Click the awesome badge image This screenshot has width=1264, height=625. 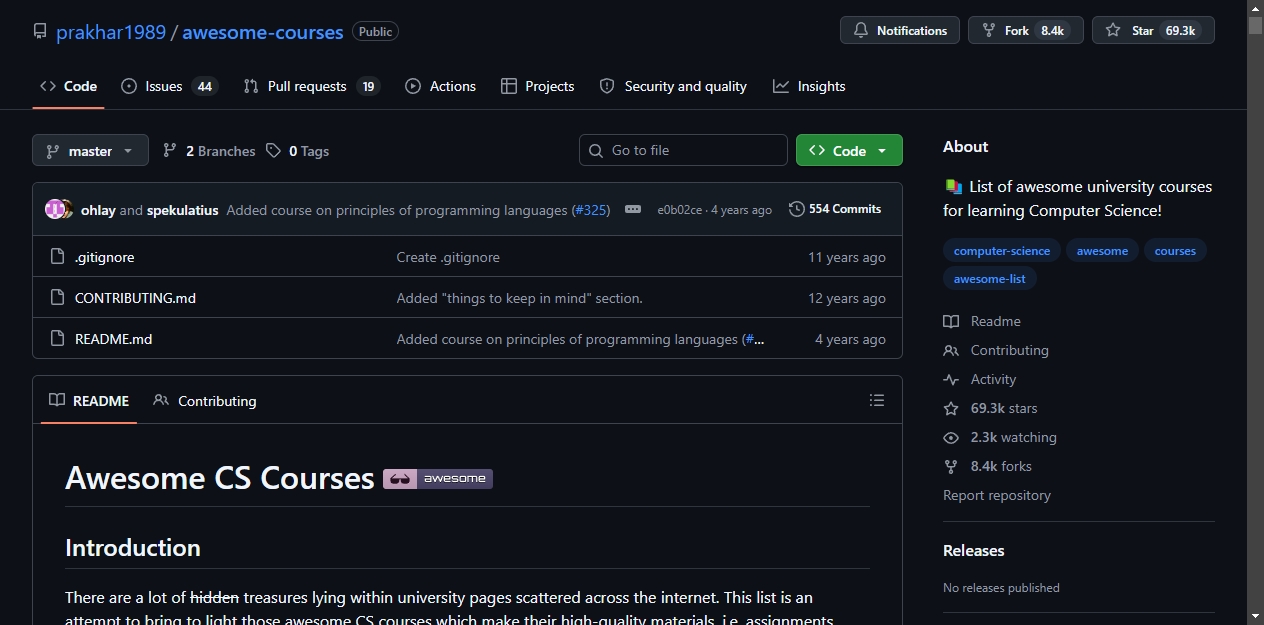(438, 478)
